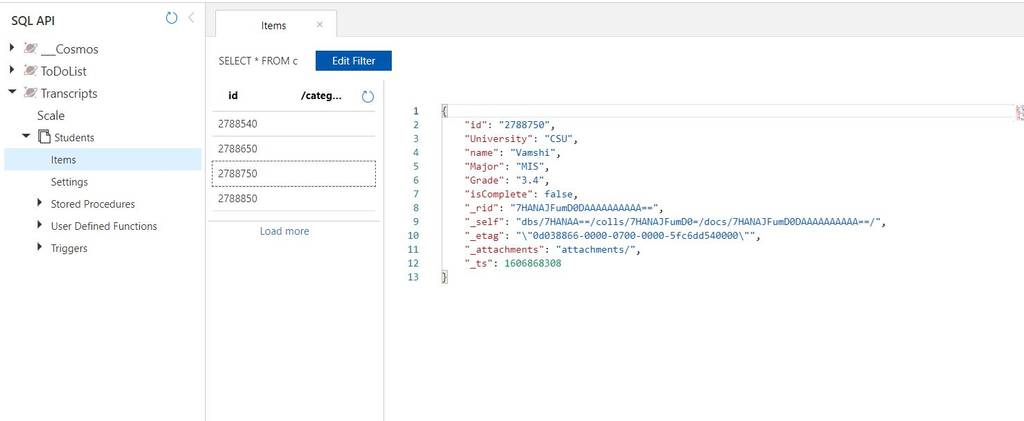Click the "_etag" line in editor
This screenshot has height=421, width=1024.
coord(613,236)
